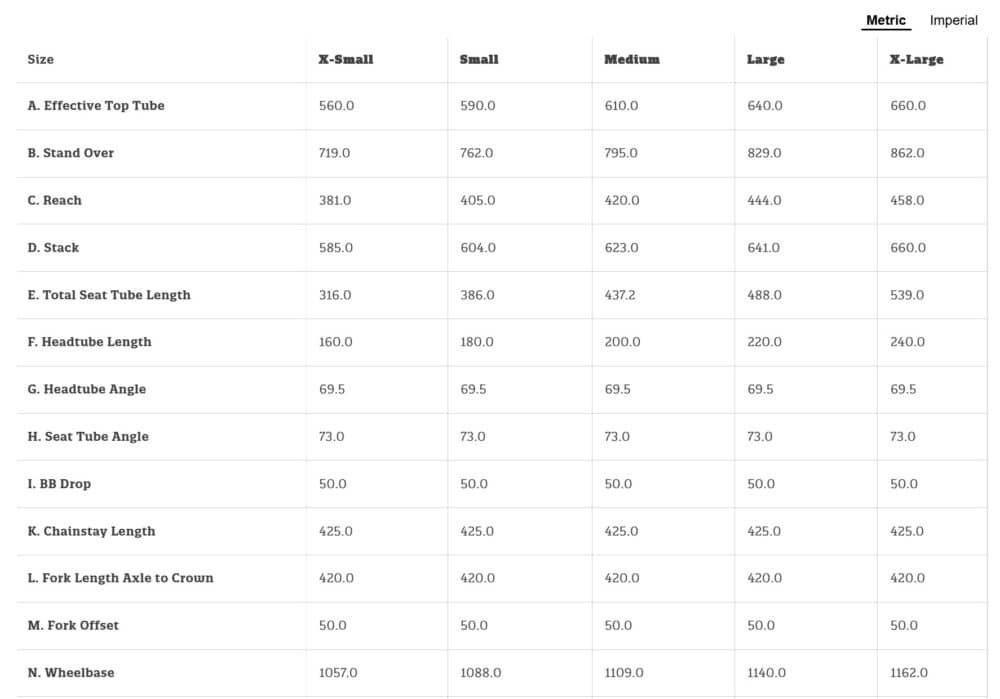Viewport: 1000px width, 699px height.
Task: Switch to the Imperial units tab
Action: (953, 20)
